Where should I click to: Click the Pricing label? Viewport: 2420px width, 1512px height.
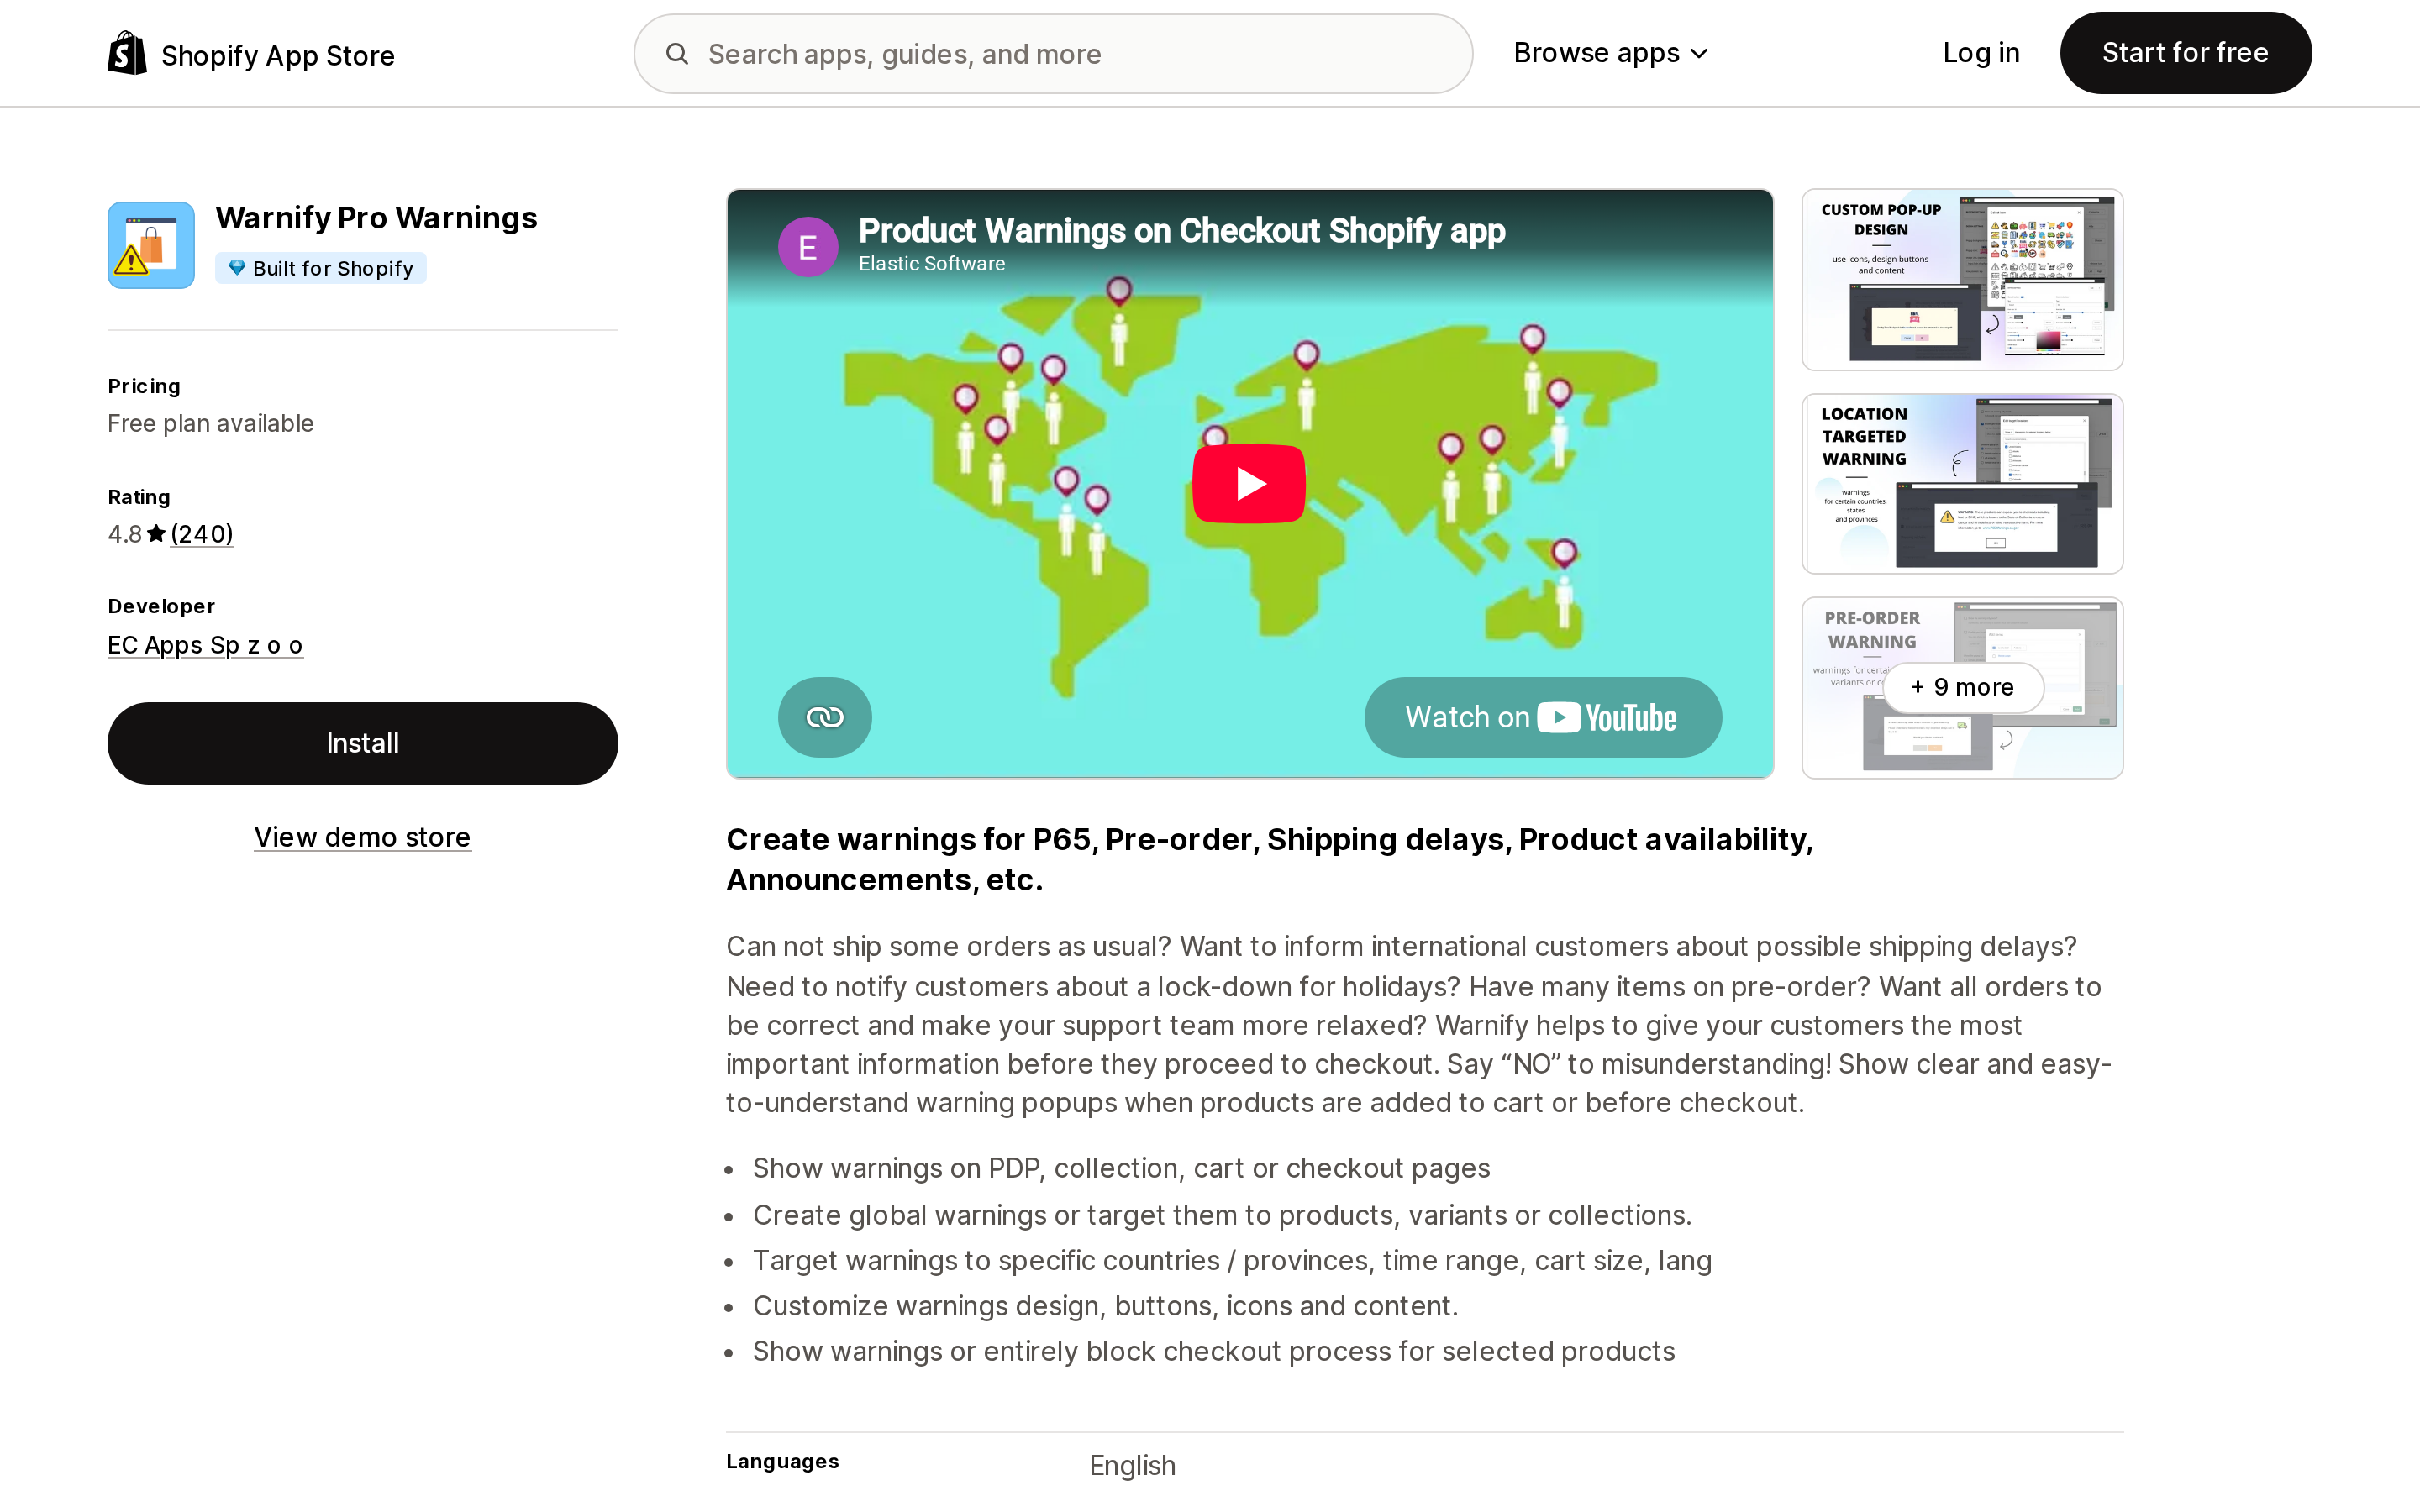144,386
